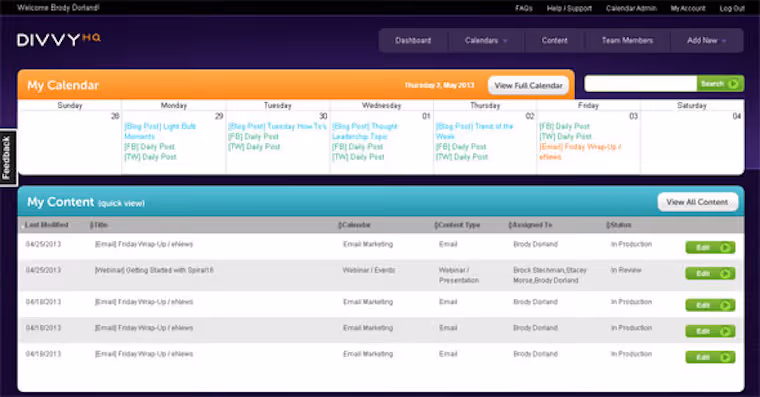Open Wednesday's [FB] Daily Post
Viewport: 760px width, 397px height.
click(357, 146)
